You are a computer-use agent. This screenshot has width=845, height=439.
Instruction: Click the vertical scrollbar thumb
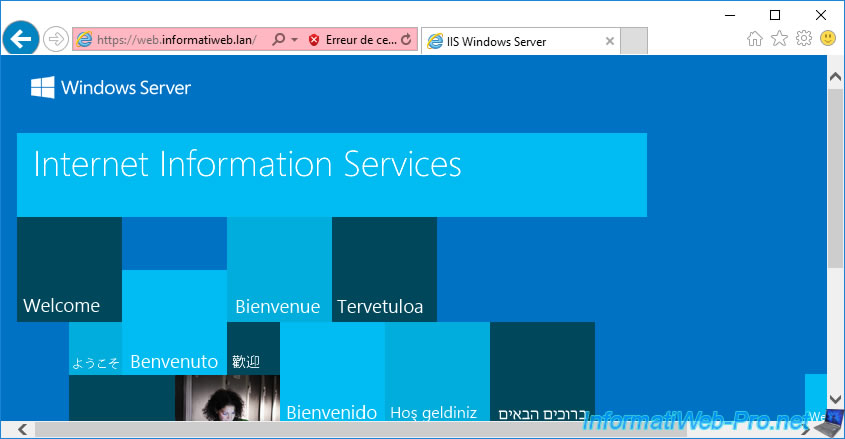(x=835, y=178)
